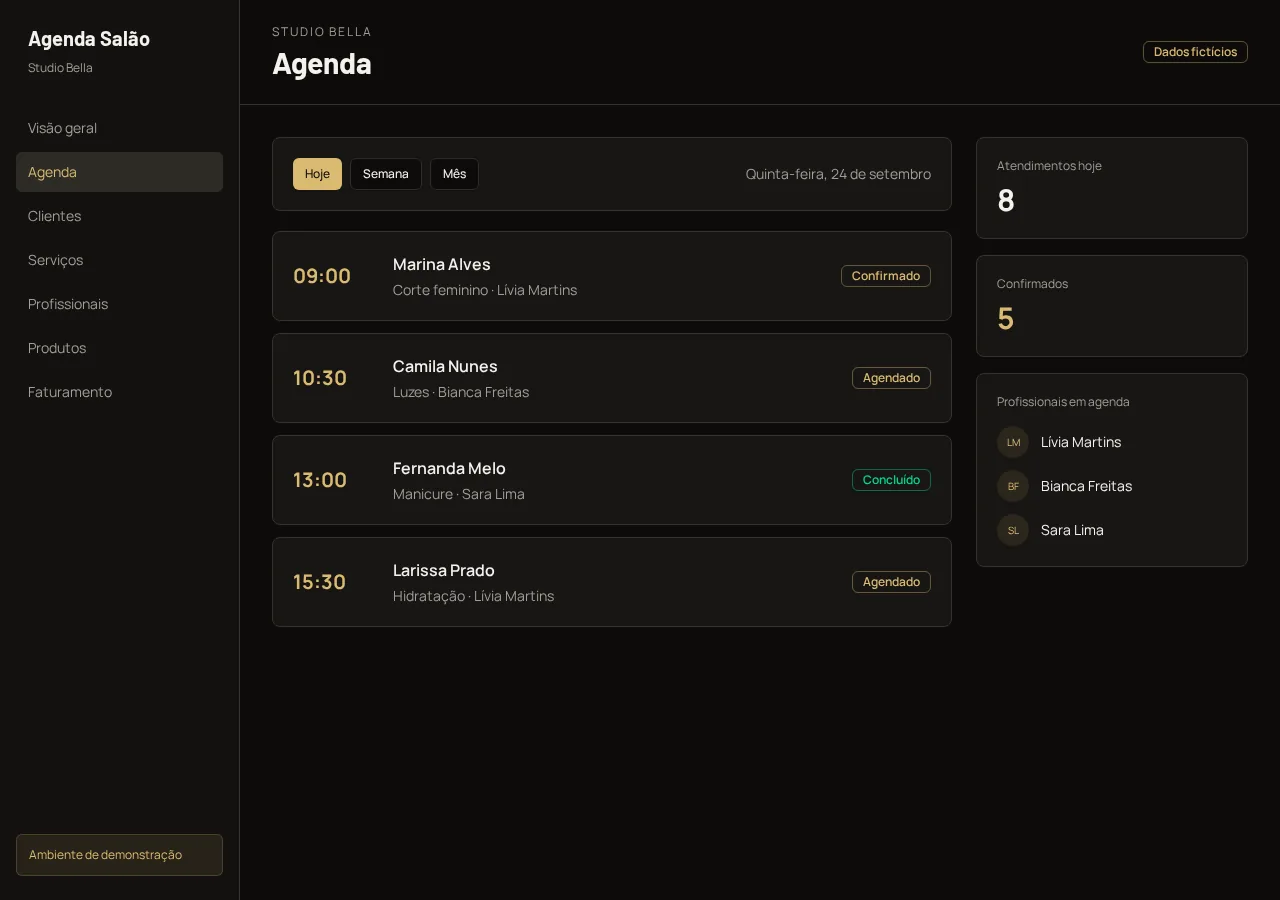The height and width of the screenshot is (900, 1280).
Task: Click 'Luzes · Bianca Freitas' text
Action: 461,392
